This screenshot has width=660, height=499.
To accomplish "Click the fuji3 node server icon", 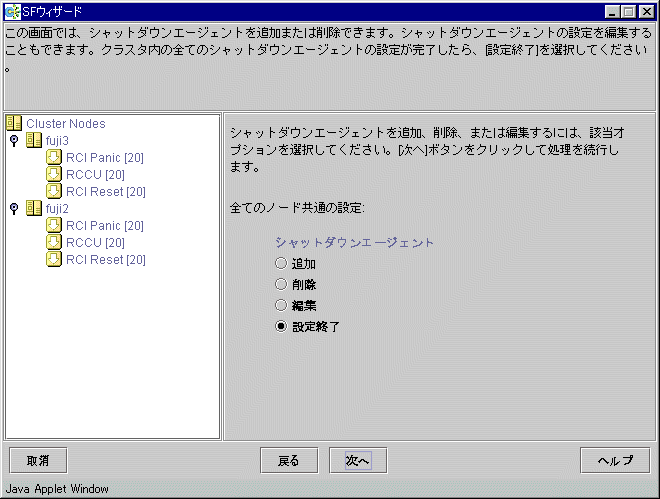I will pyautogui.click(x=34, y=140).
